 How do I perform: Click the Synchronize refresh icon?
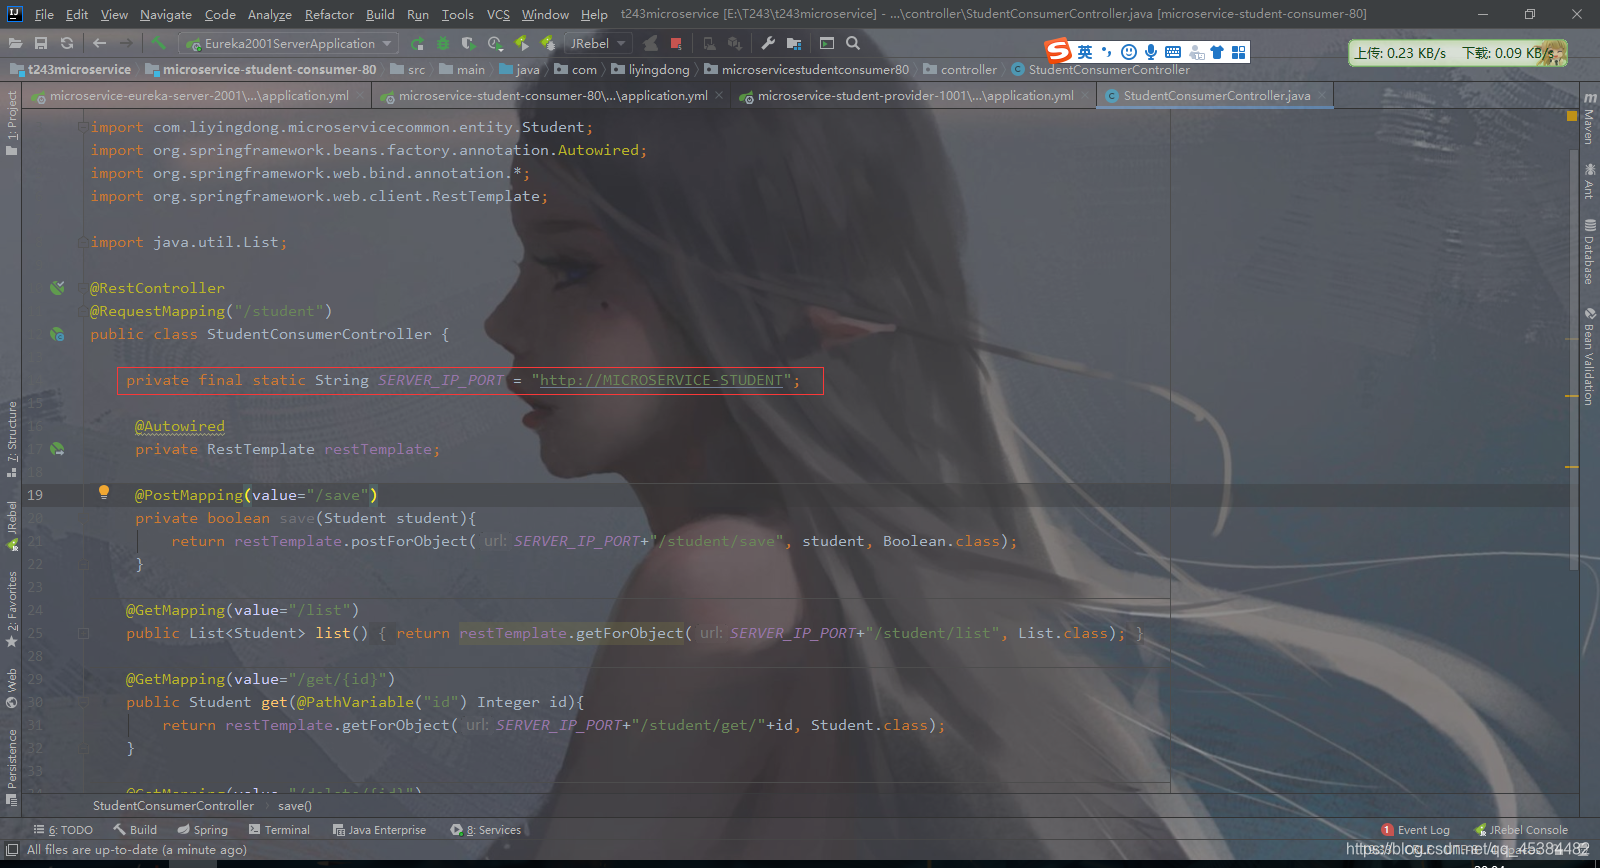(x=67, y=43)
